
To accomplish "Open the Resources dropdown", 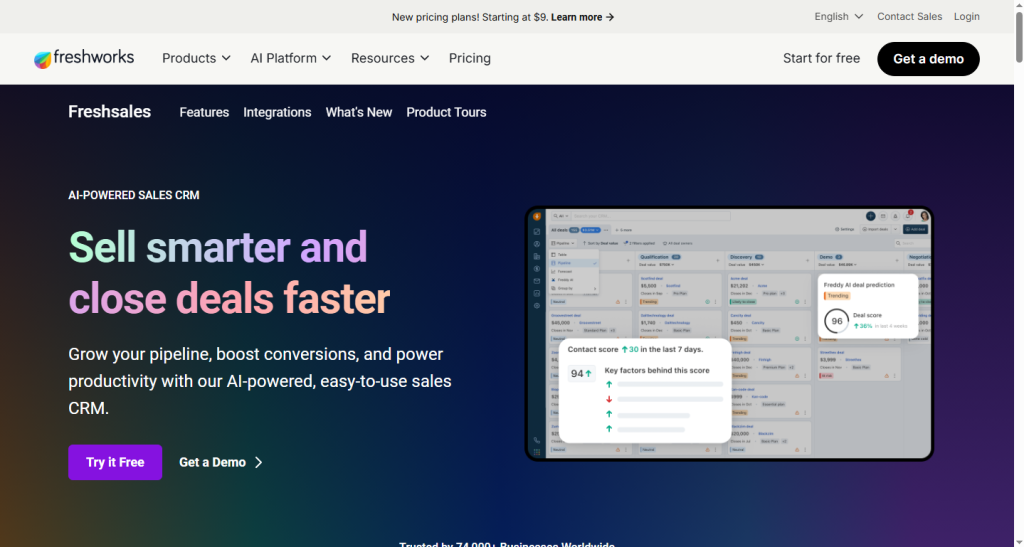I will 390,58.
